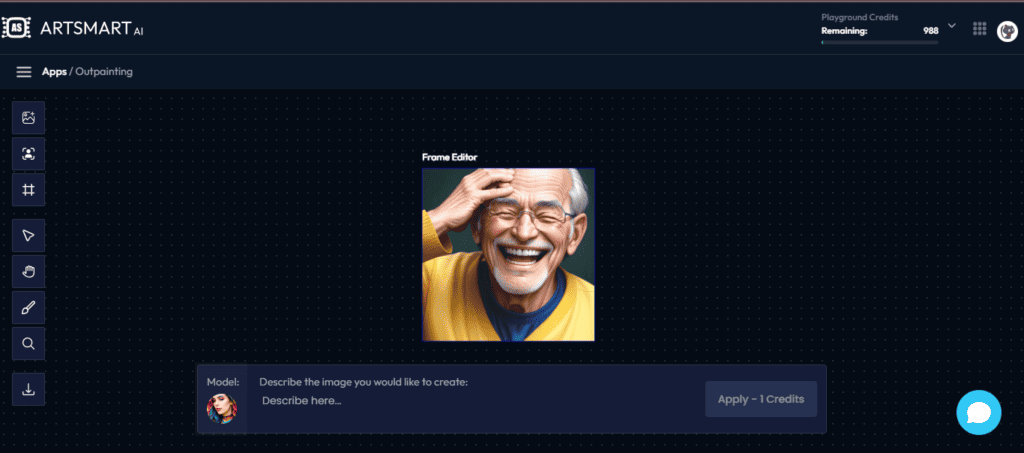Click the magnifier zoom tool

28,343
